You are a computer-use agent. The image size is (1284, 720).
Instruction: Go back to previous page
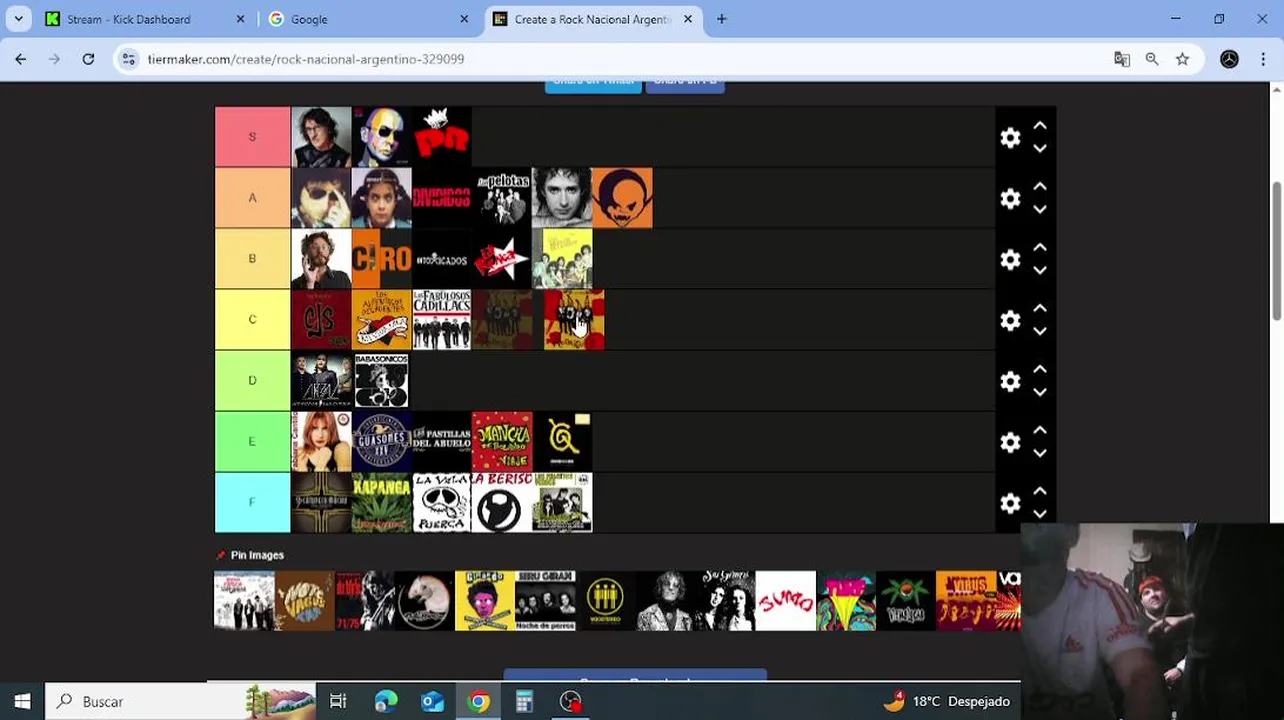(20, 59)
